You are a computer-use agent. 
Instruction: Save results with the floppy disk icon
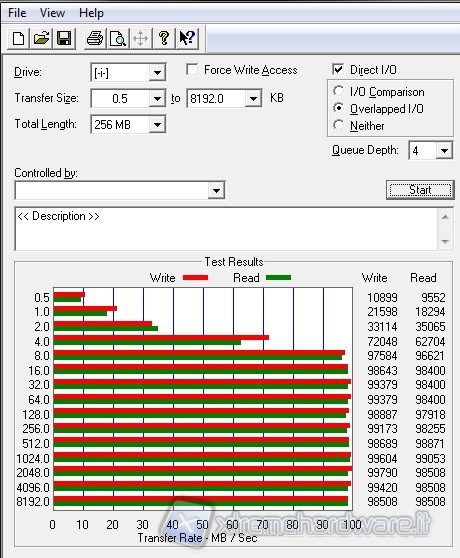pyautogui.click(x=64, y=38)
